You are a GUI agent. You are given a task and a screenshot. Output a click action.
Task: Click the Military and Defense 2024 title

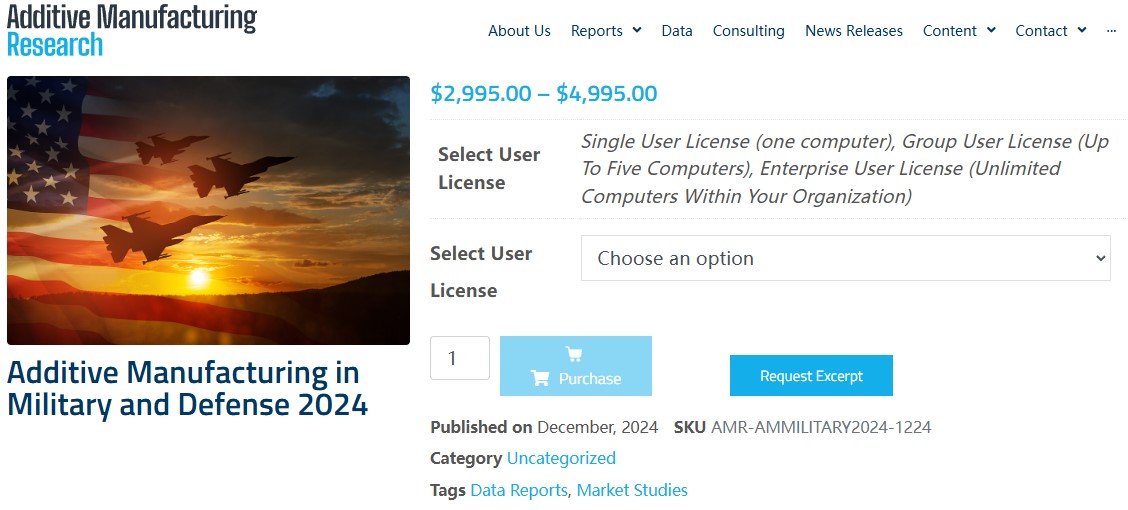tap(187, 389)
